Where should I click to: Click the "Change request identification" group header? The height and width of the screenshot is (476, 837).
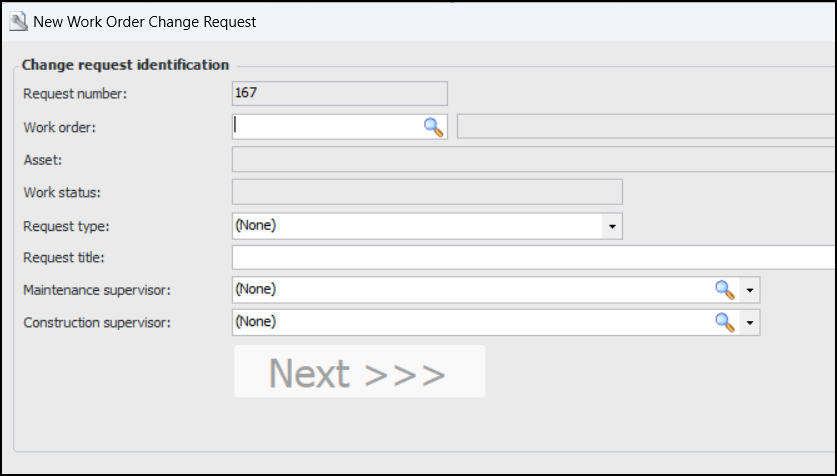click(x=125, y=65)
